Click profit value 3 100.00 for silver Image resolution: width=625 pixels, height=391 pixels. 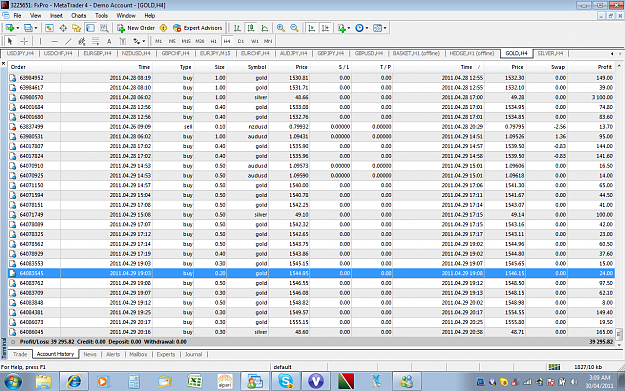tap(602, 97)
